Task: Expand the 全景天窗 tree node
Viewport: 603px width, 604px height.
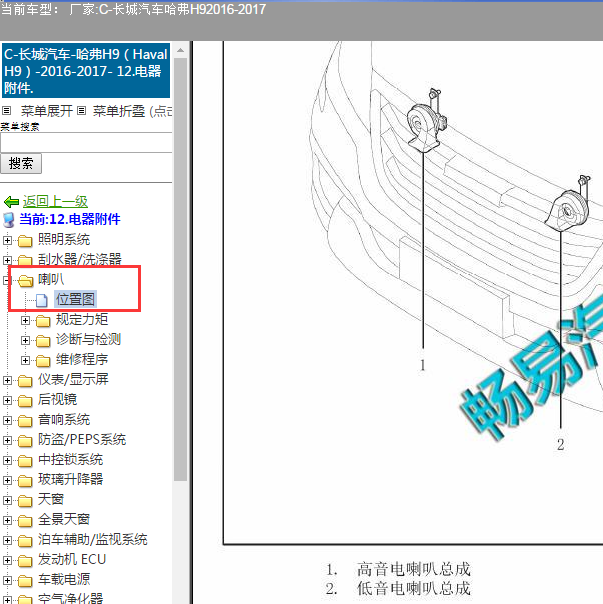Action: tap(7, 521)
